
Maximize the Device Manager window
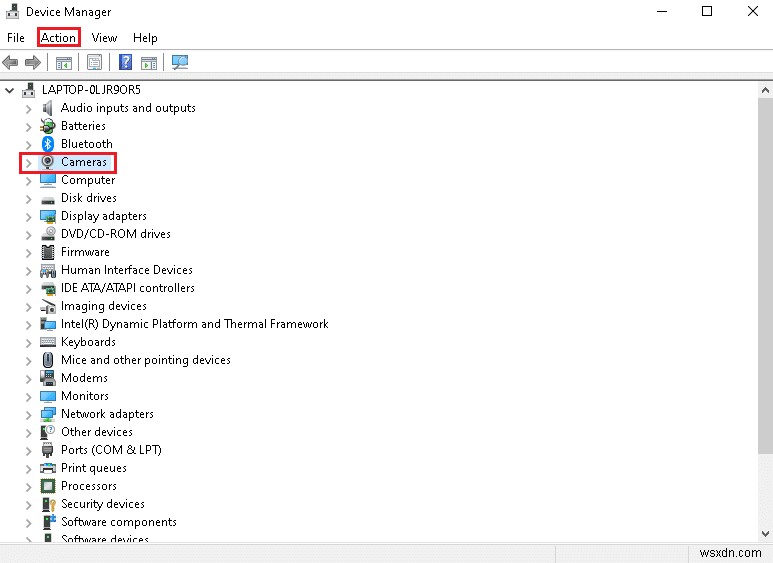707,11
